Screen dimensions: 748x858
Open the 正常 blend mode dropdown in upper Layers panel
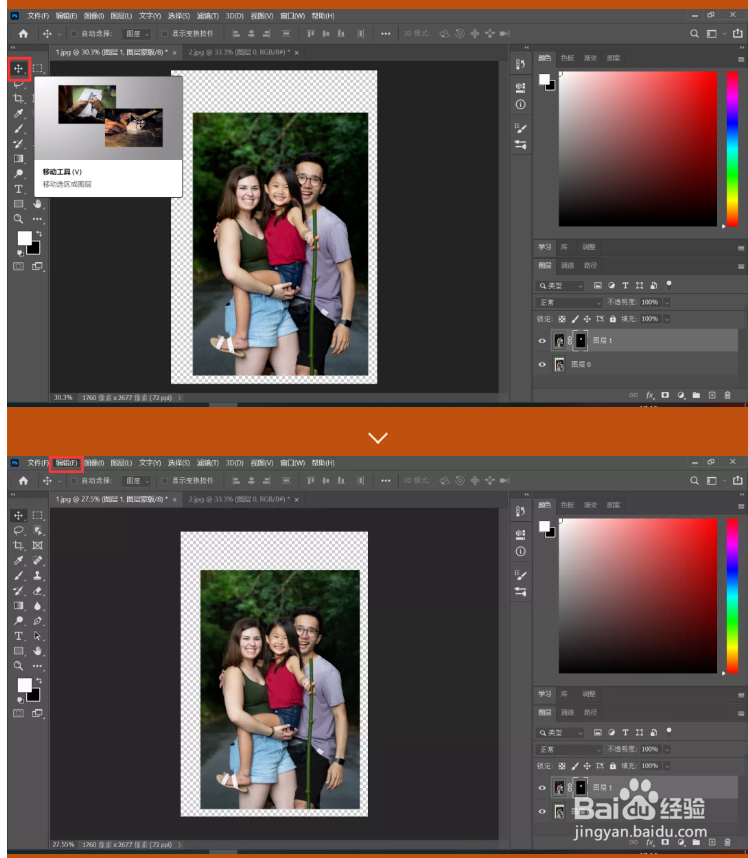569,303
